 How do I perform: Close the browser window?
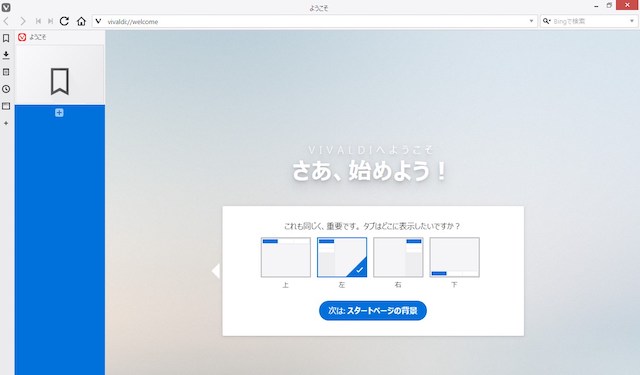628,5
